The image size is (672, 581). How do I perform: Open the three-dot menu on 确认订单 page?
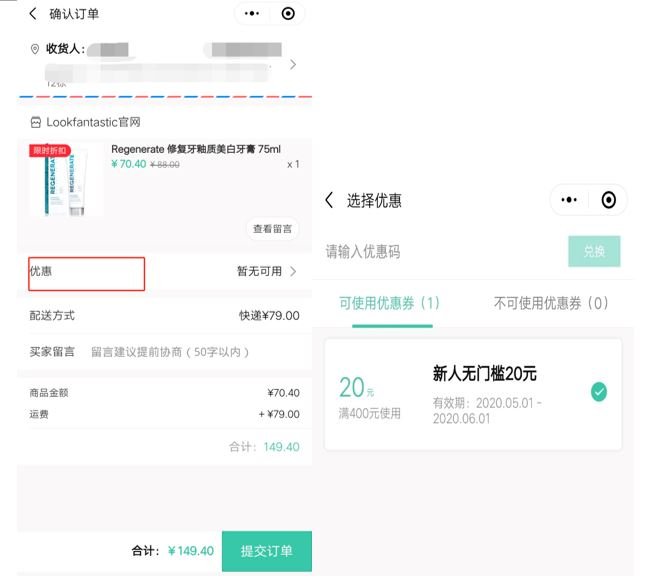point(252,14)
